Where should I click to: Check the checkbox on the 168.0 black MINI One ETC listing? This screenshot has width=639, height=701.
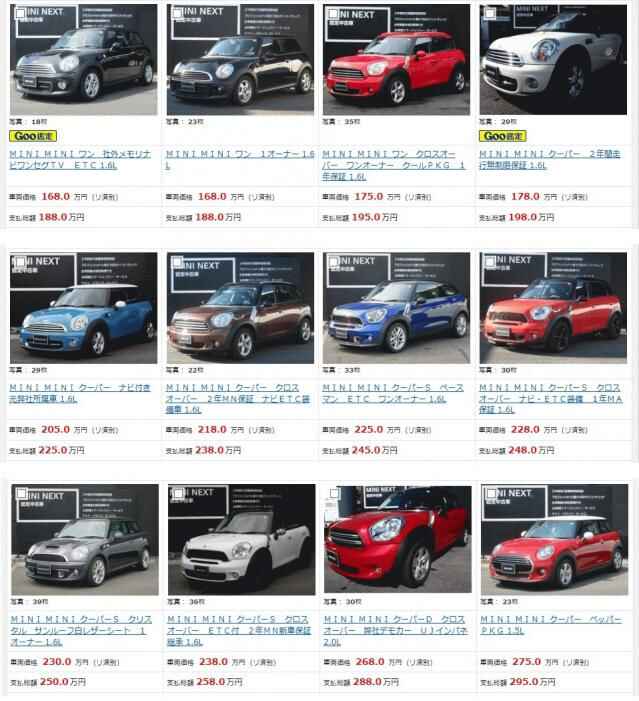point(20,13)
